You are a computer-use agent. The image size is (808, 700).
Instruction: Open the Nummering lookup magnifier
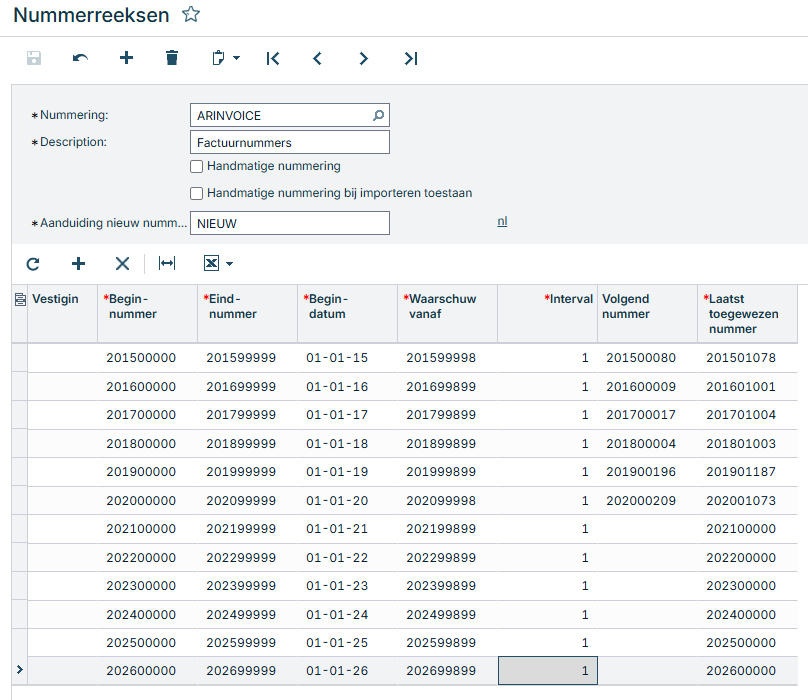[378, 115]
